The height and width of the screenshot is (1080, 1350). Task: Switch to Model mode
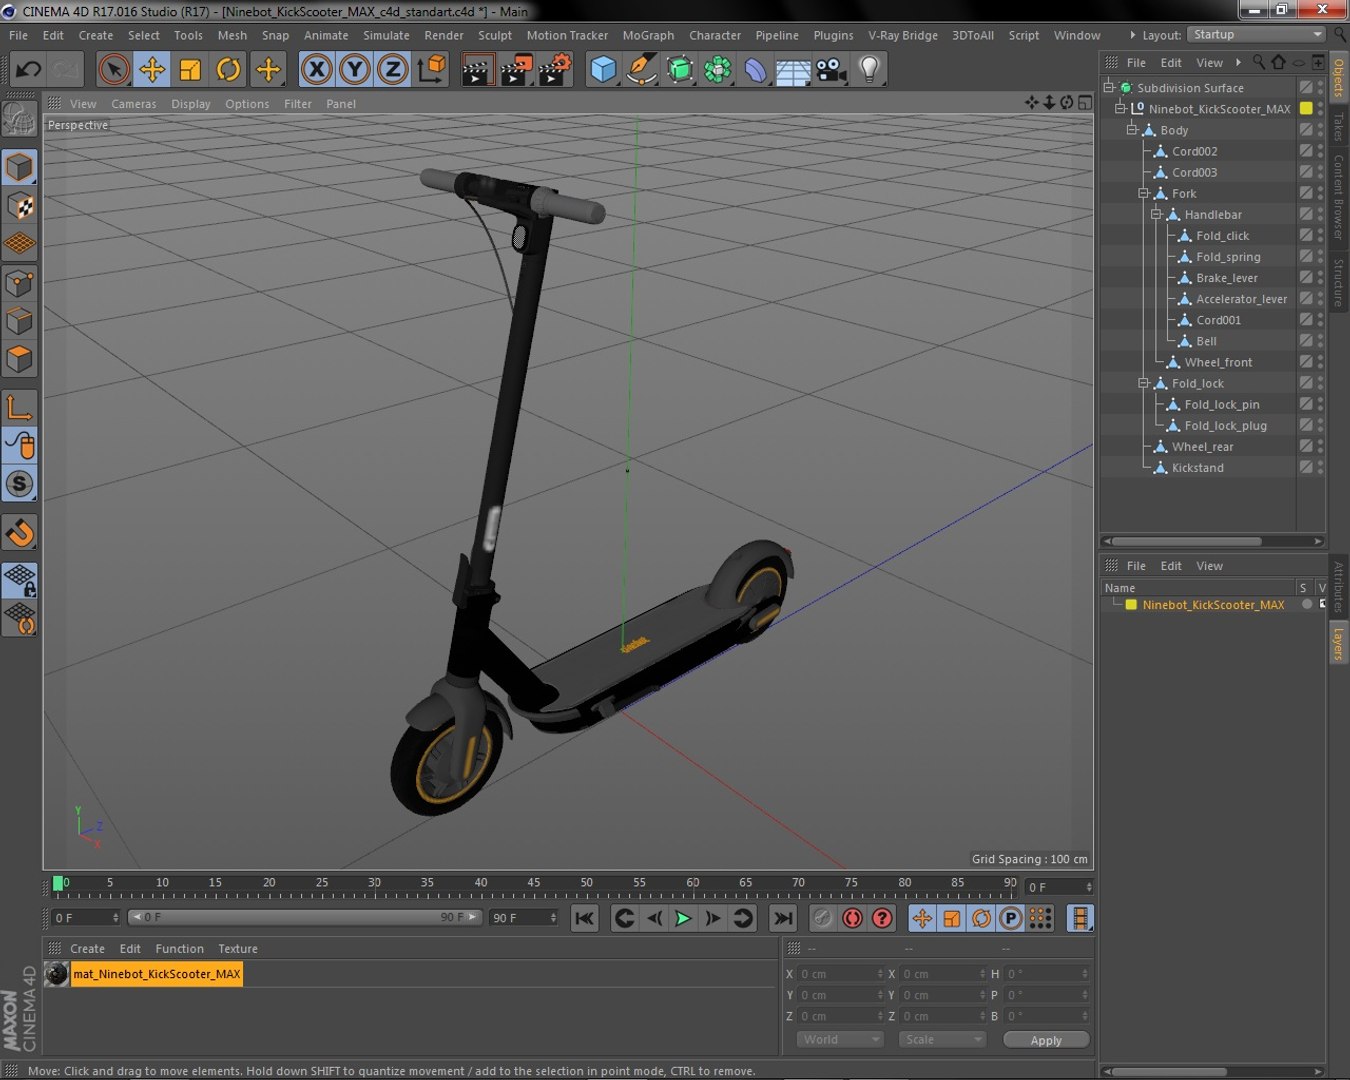pos(20,167)
